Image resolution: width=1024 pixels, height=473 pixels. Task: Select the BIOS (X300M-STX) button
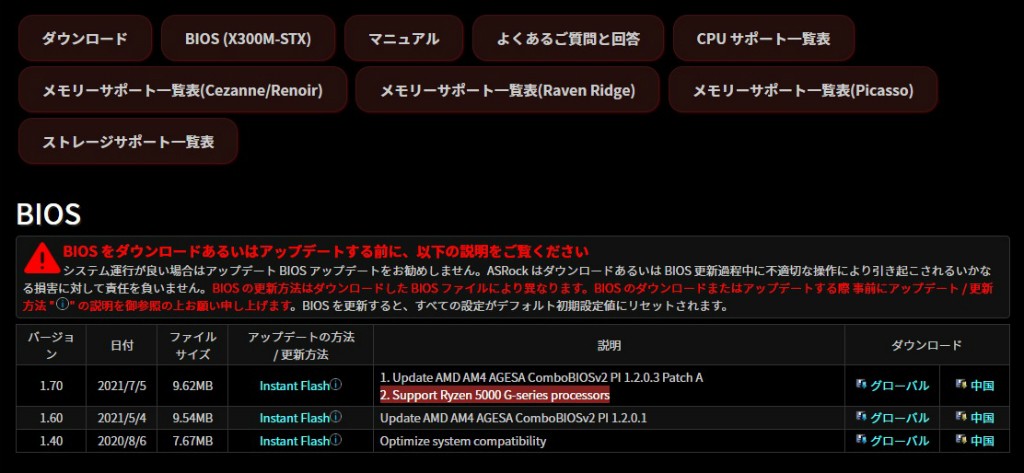pos(248,39)
